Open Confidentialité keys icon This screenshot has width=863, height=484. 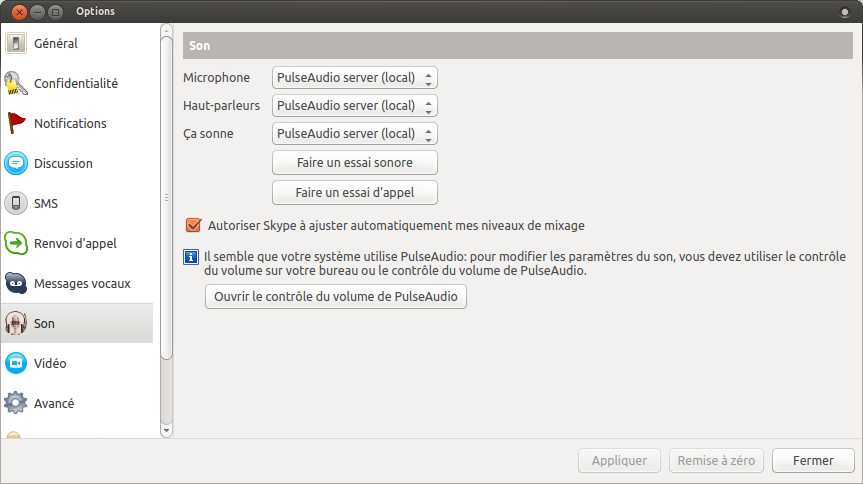(x=15, y=84)
